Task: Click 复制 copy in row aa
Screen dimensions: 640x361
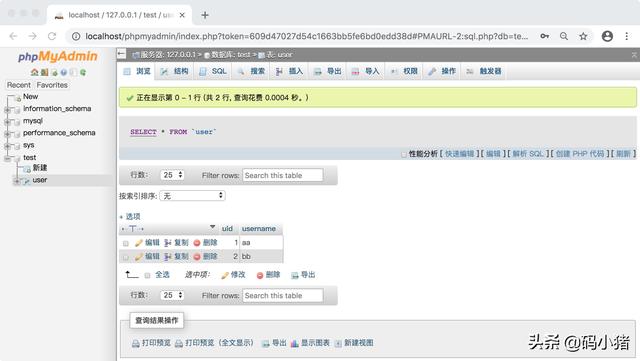Action: point(176,243)
